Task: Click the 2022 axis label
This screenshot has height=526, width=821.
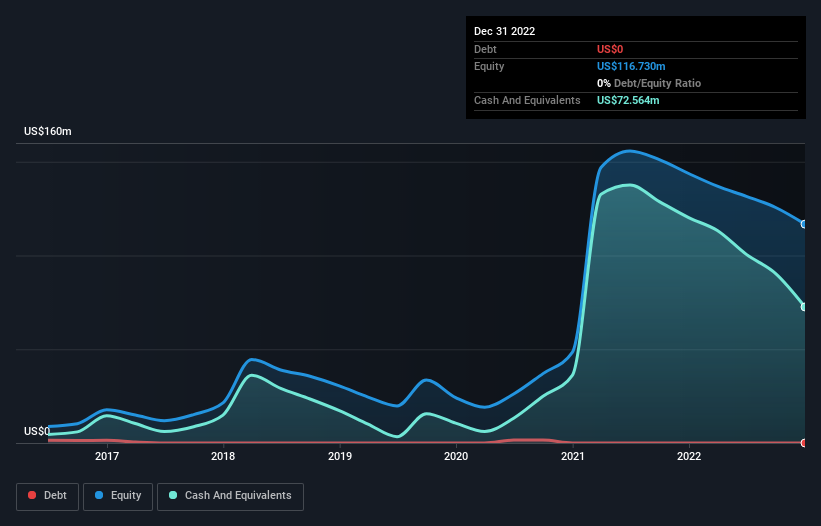Action: 689,456
